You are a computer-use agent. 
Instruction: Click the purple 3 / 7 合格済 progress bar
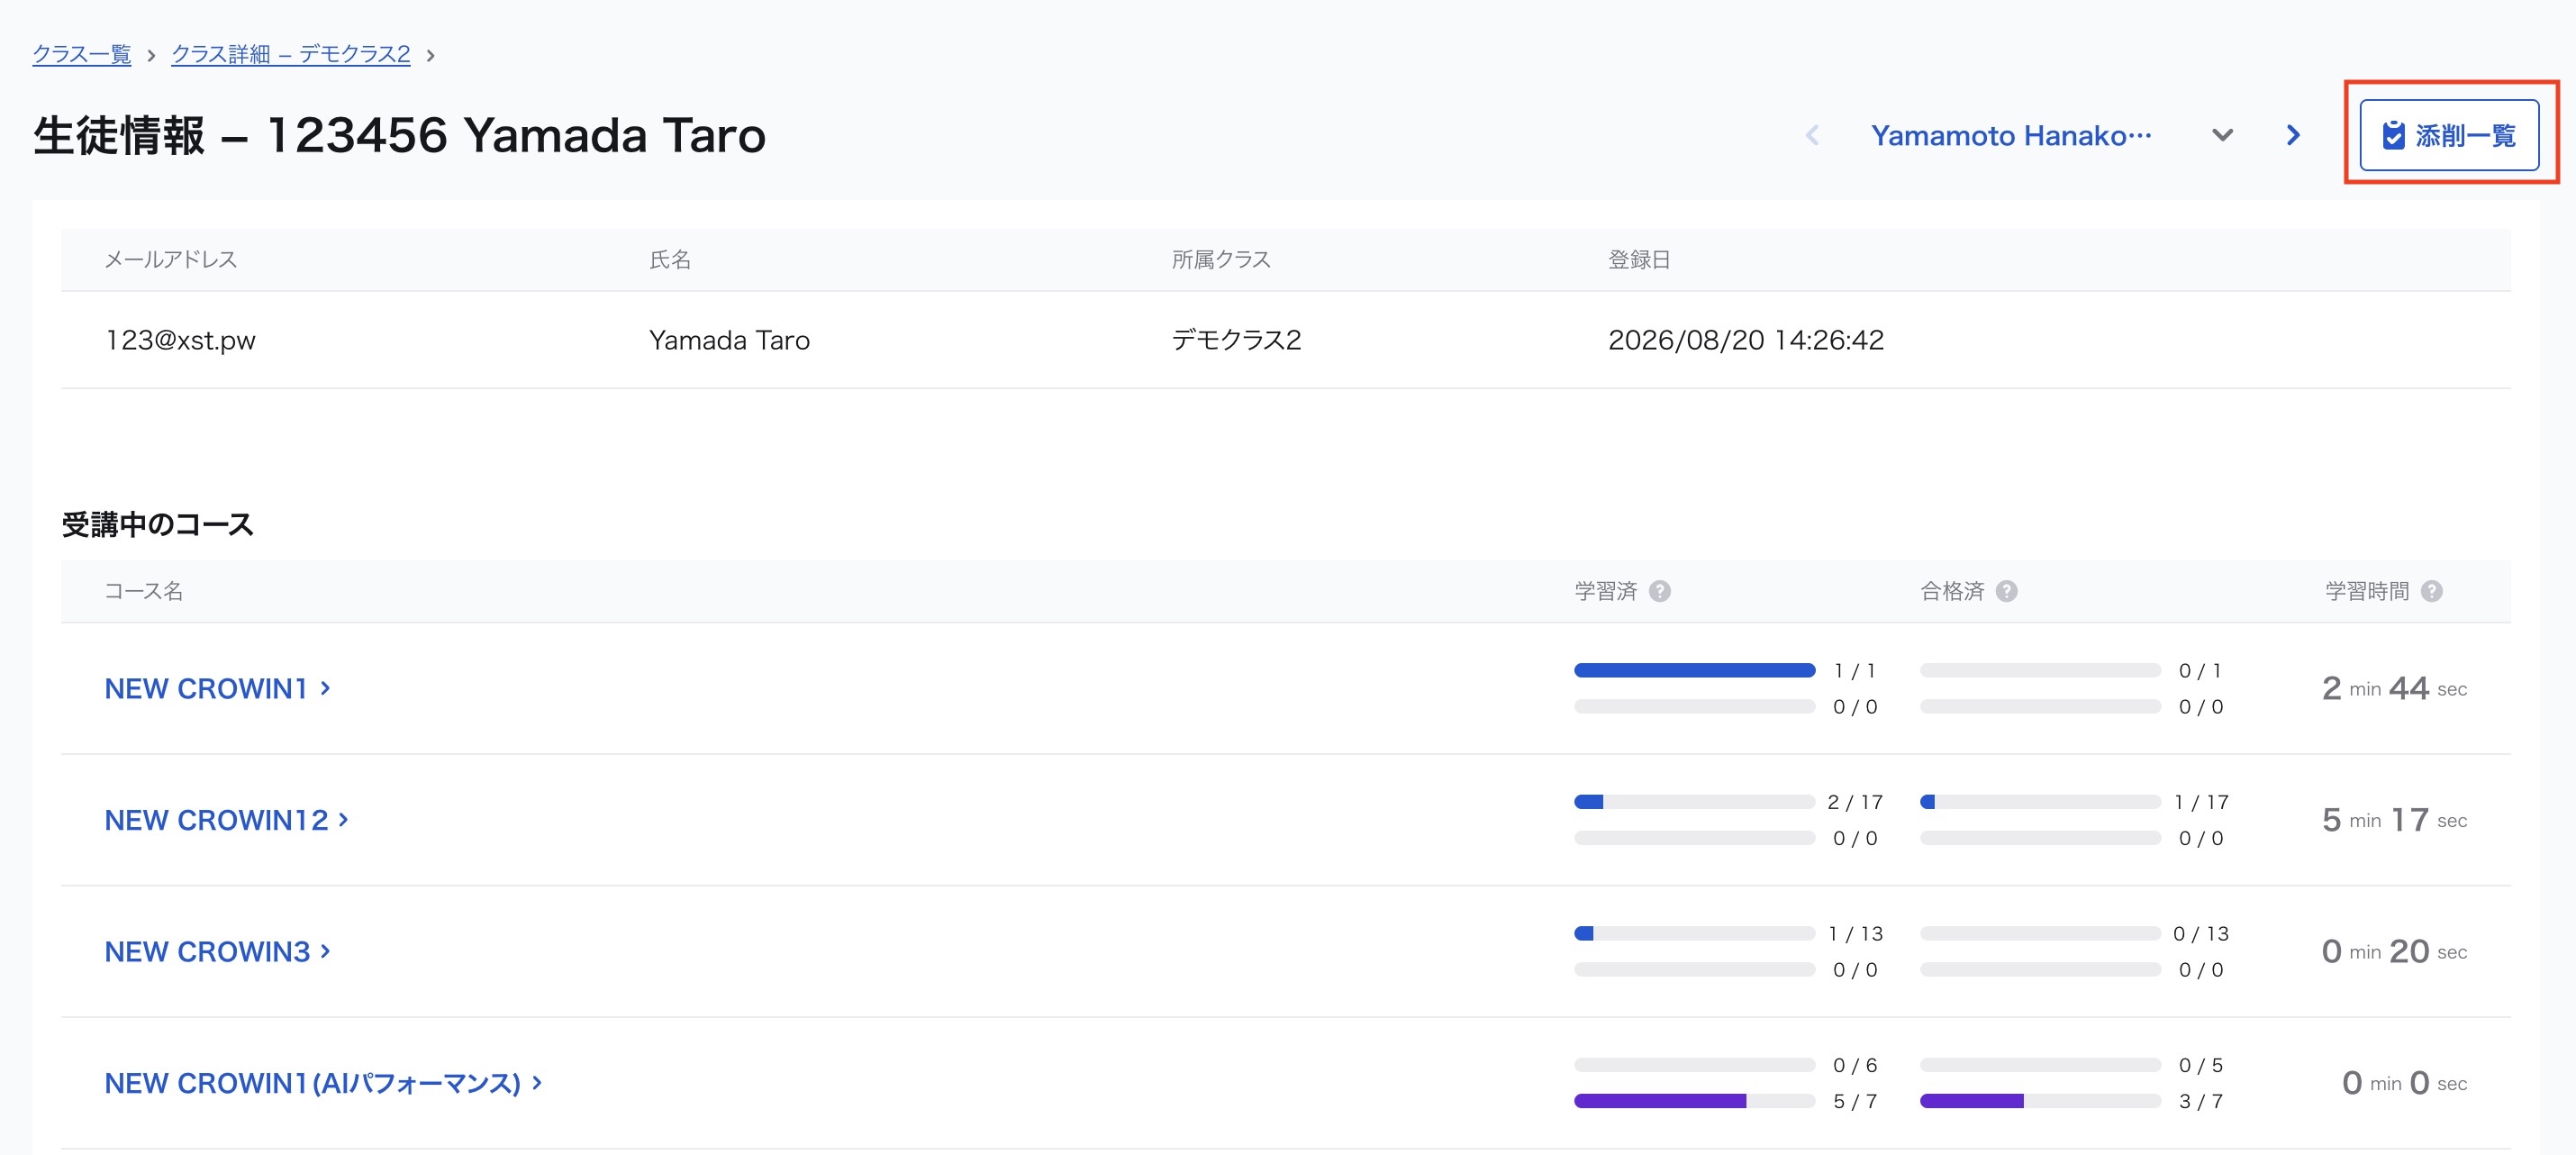click(2040, 1101)
